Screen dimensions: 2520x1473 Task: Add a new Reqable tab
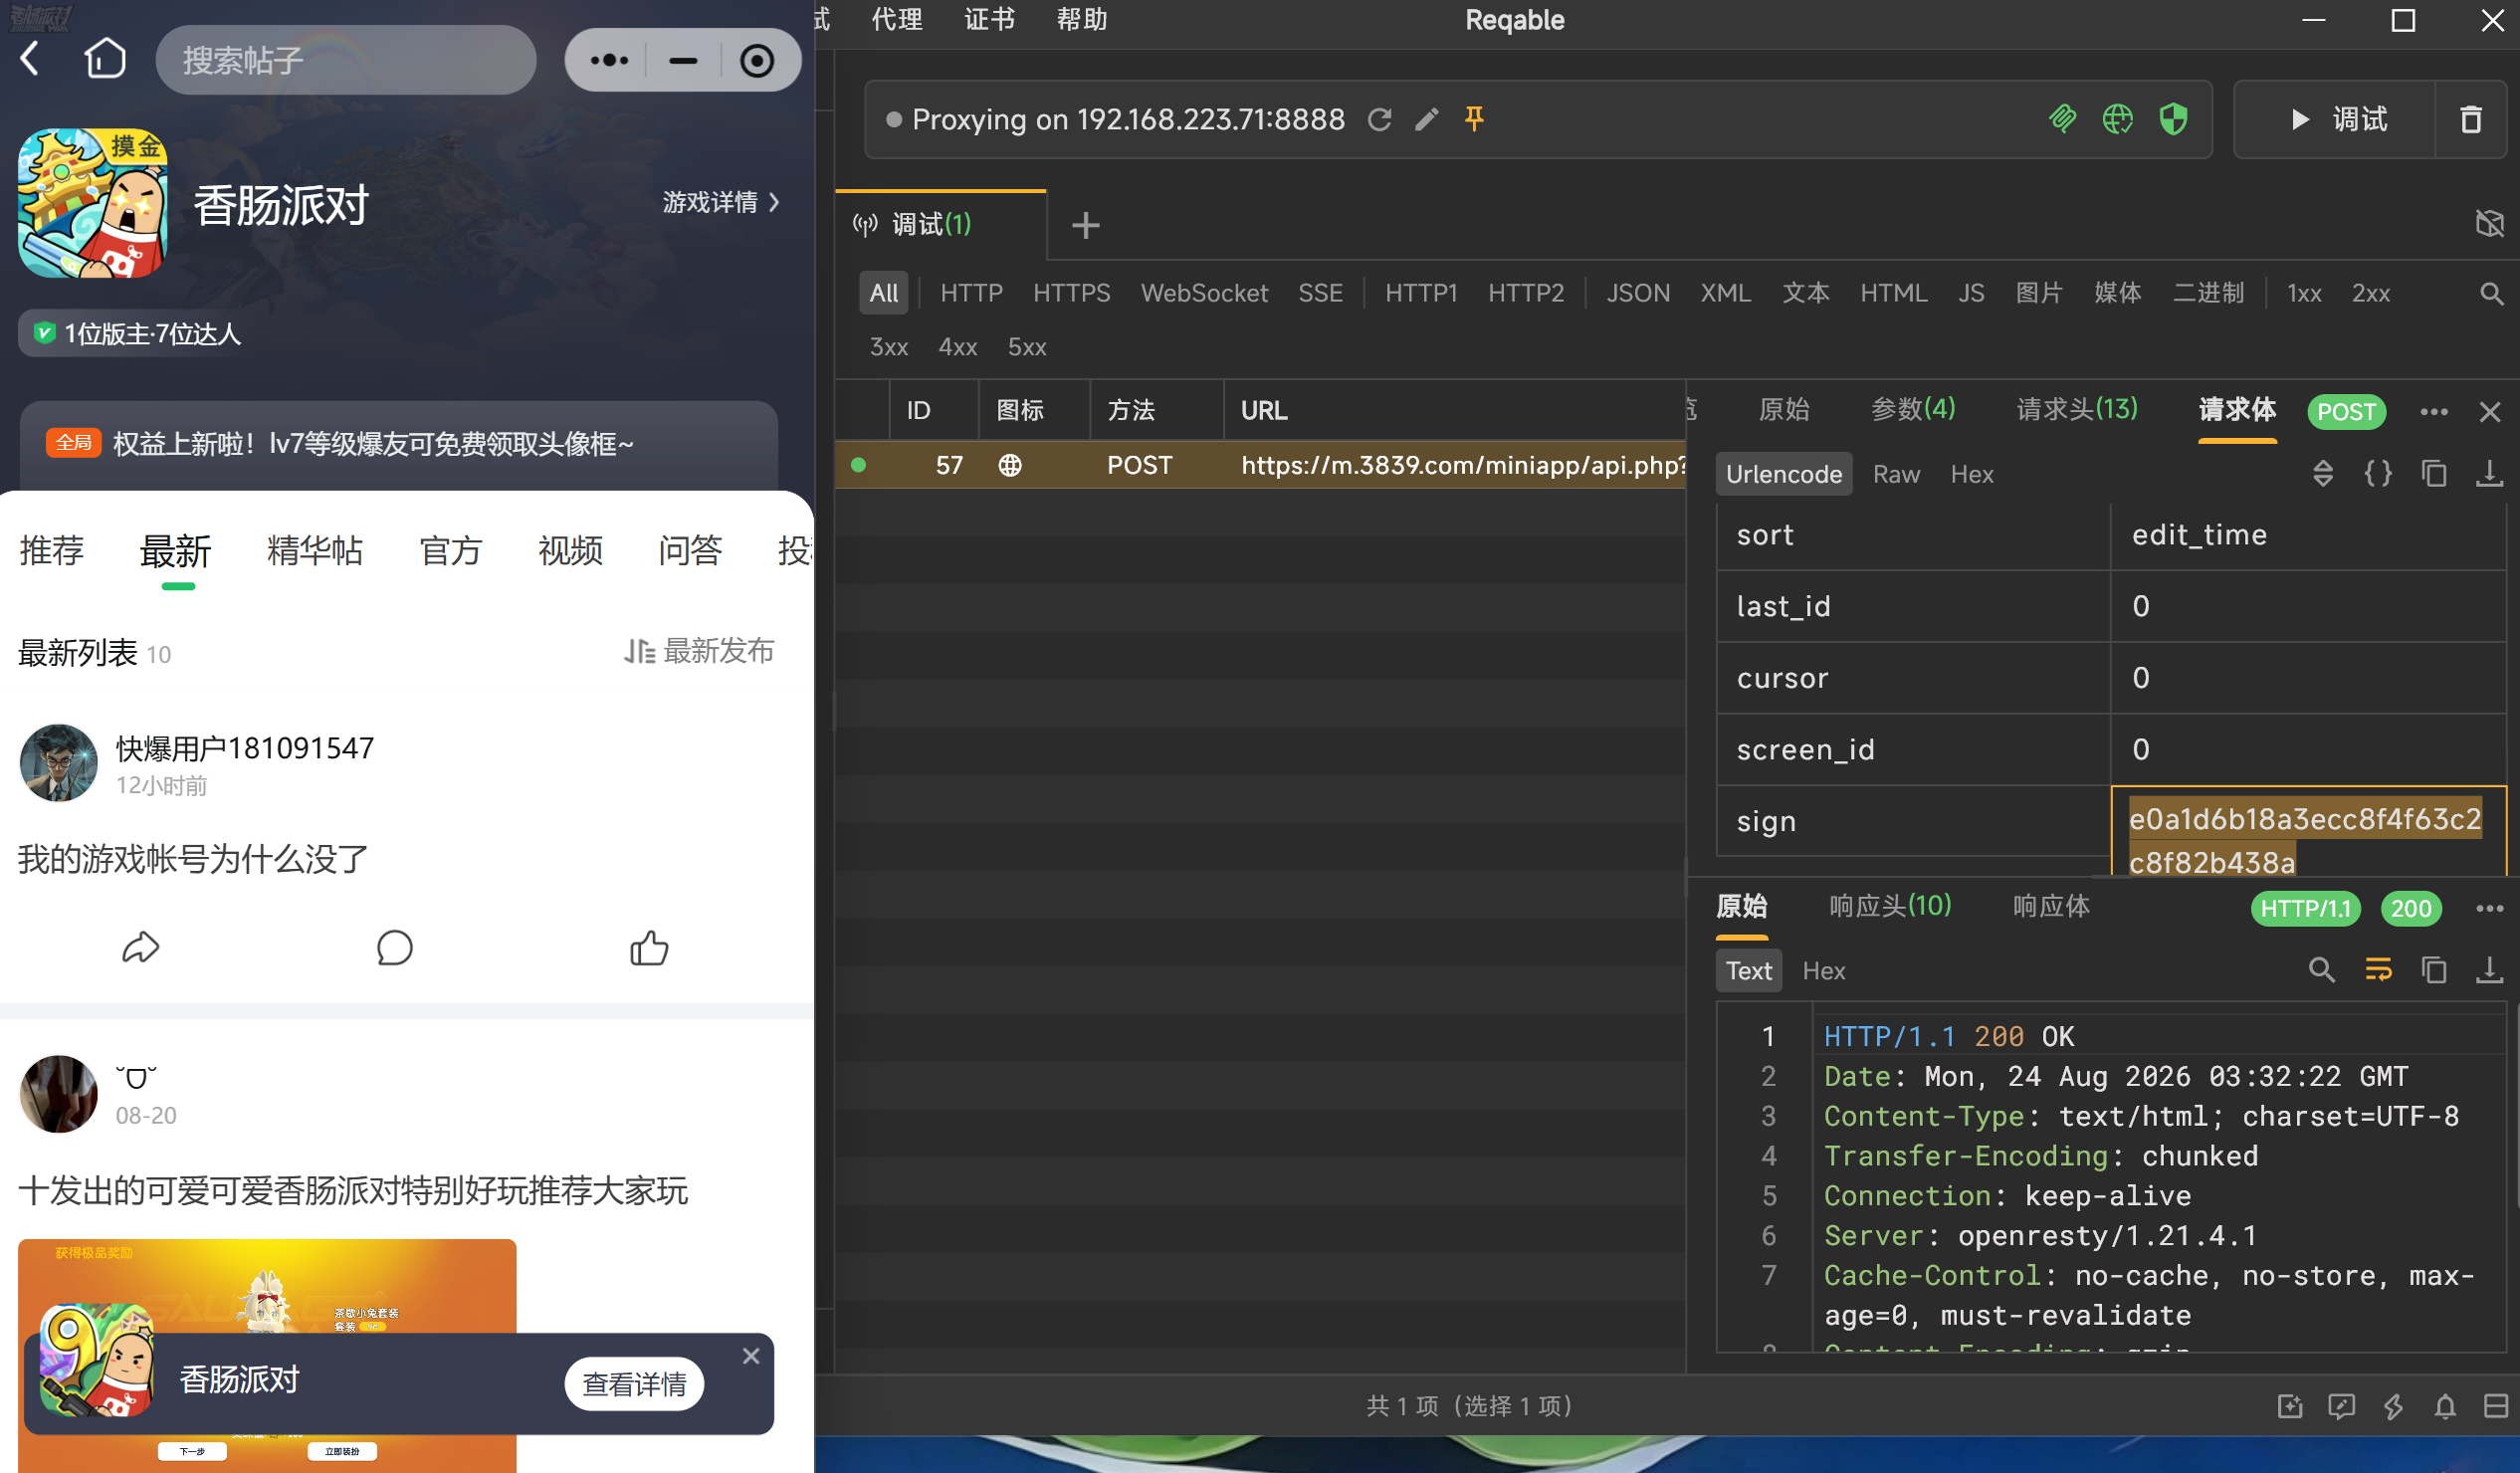1086,225
